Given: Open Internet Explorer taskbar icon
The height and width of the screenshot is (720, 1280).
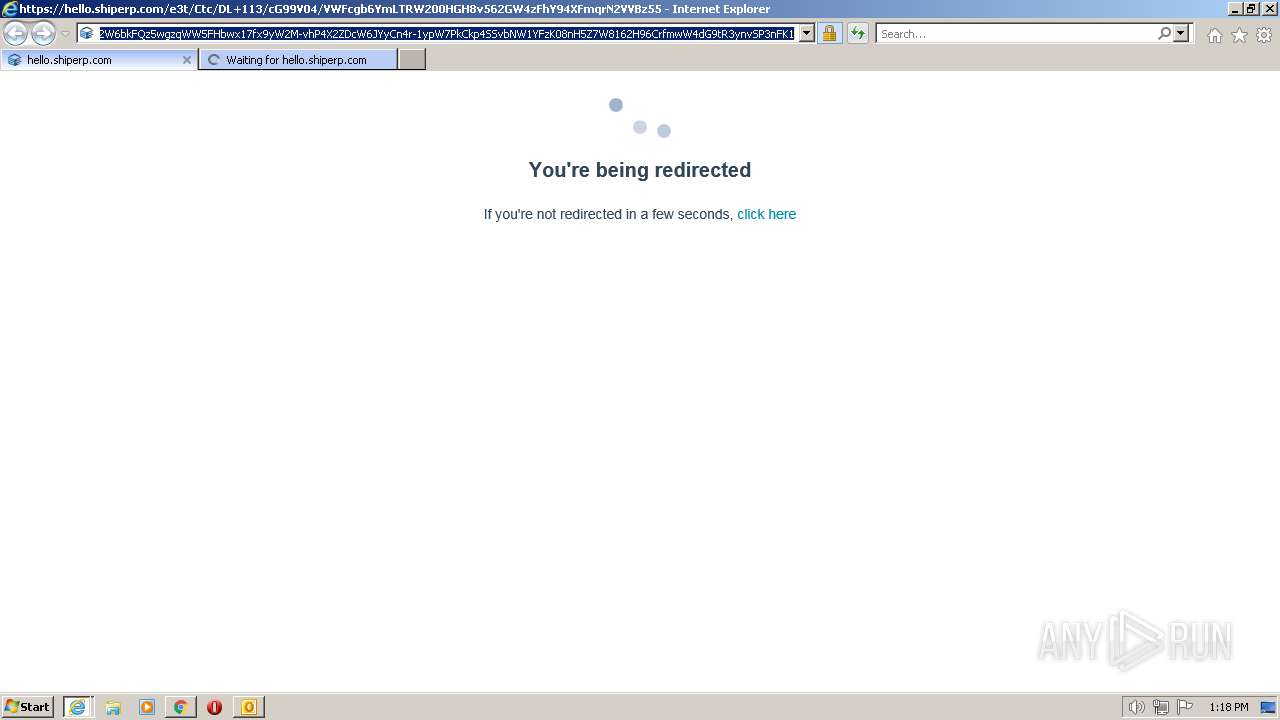Looking at the screenshot, I should (78, 707).
